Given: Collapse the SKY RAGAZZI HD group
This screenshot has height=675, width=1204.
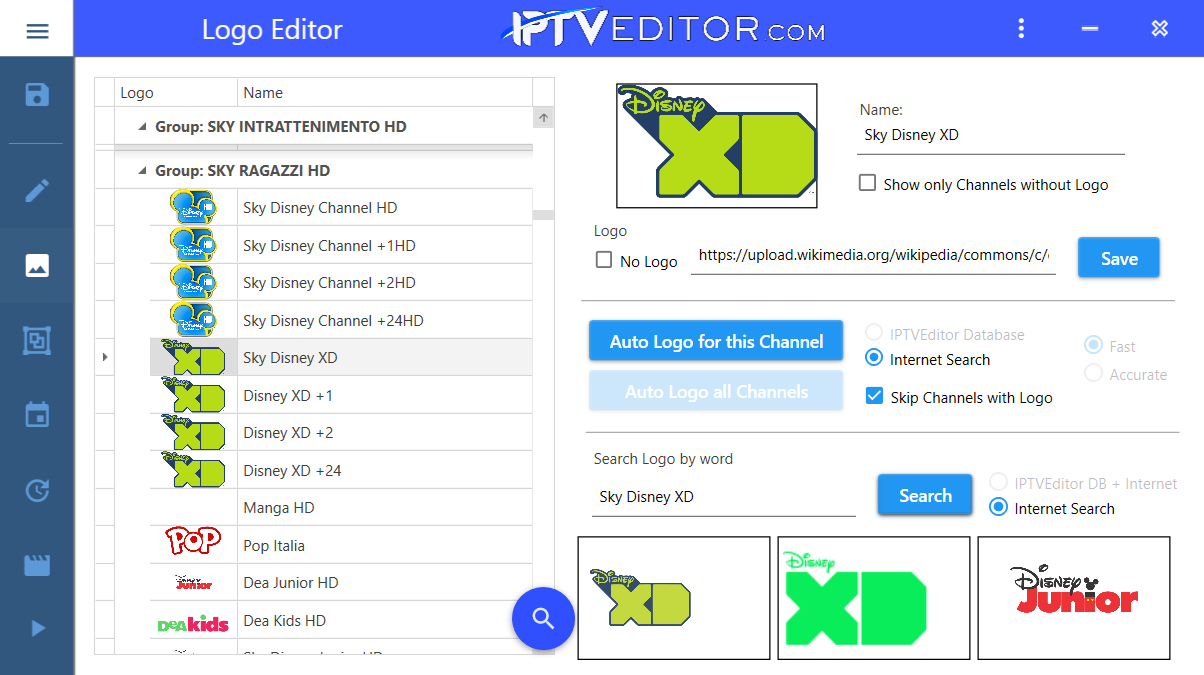Looking at the screenshot, I should (x=141, y=171).
